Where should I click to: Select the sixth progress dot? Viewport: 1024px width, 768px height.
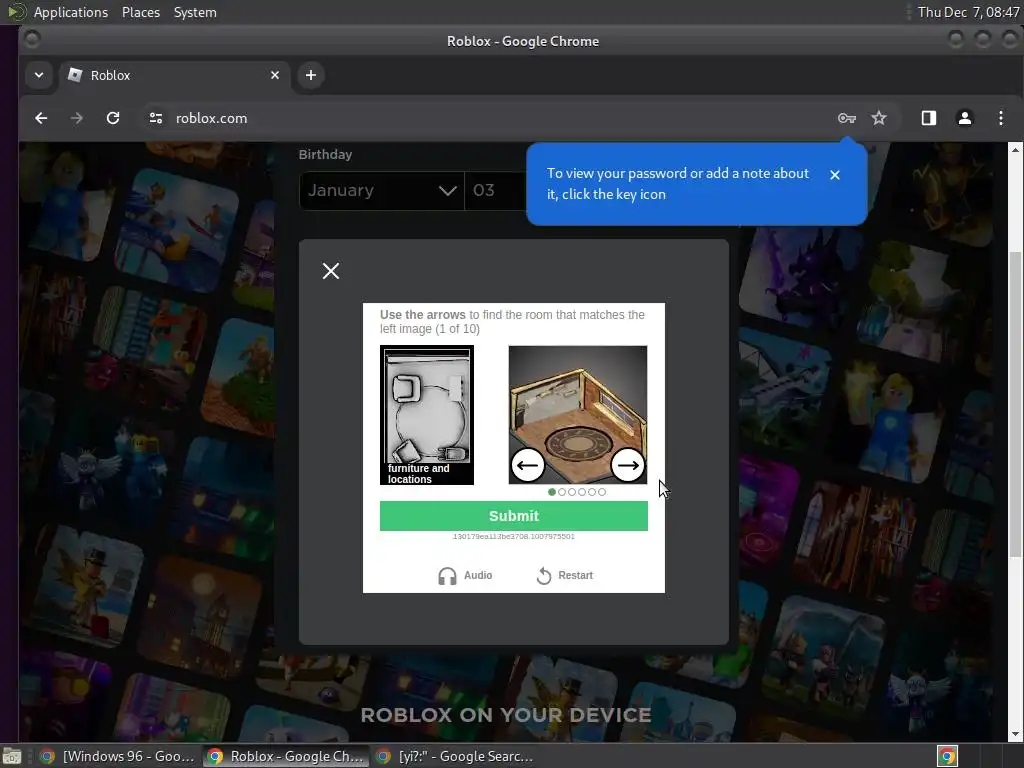(x=601, y=492)
